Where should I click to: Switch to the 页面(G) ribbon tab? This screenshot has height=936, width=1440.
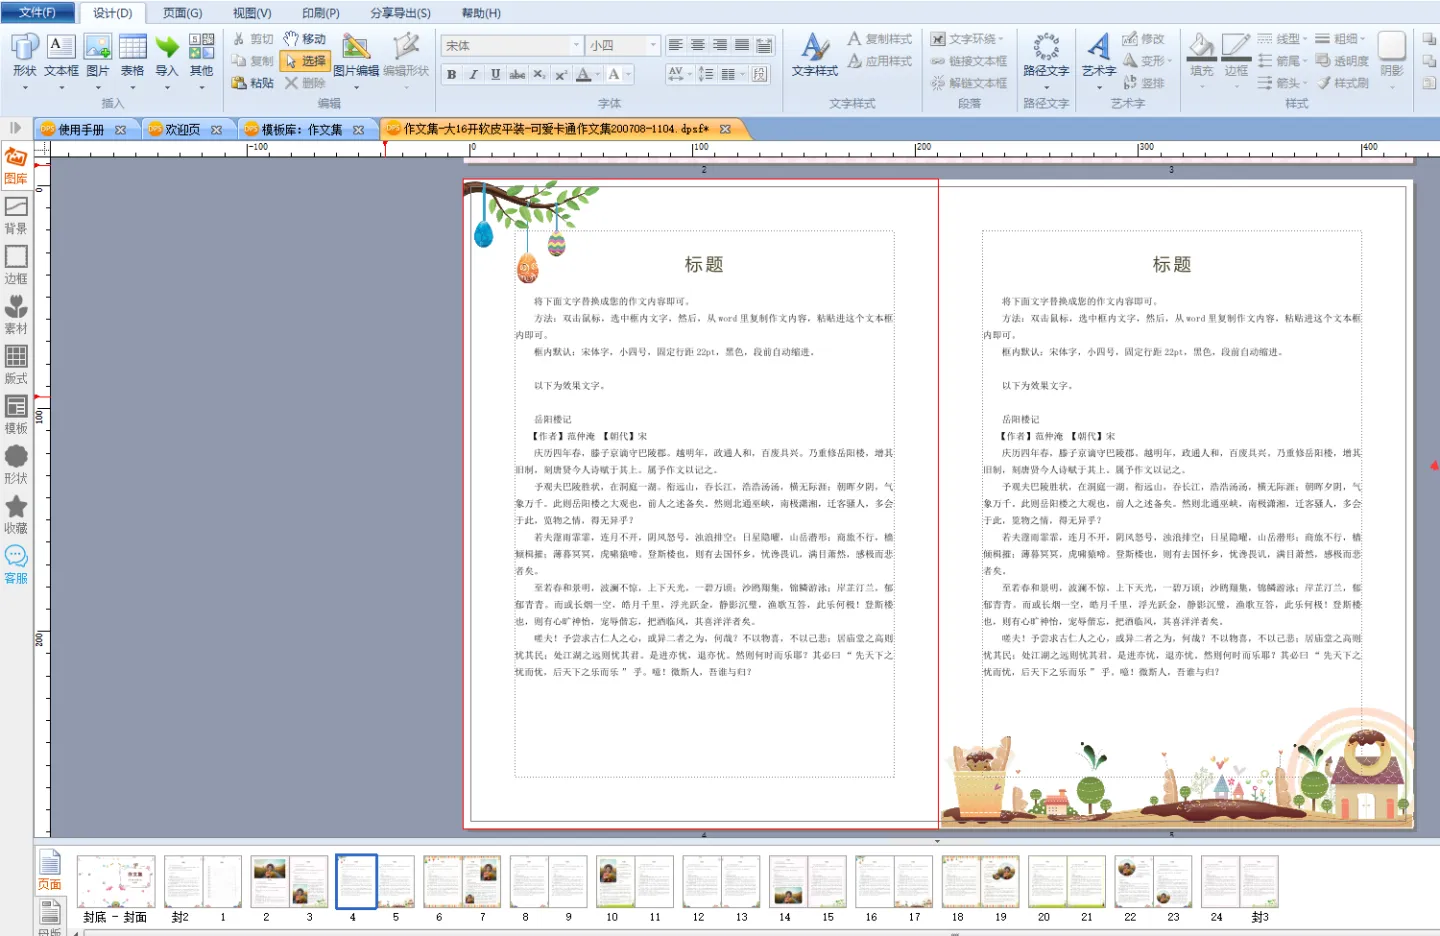182,13
